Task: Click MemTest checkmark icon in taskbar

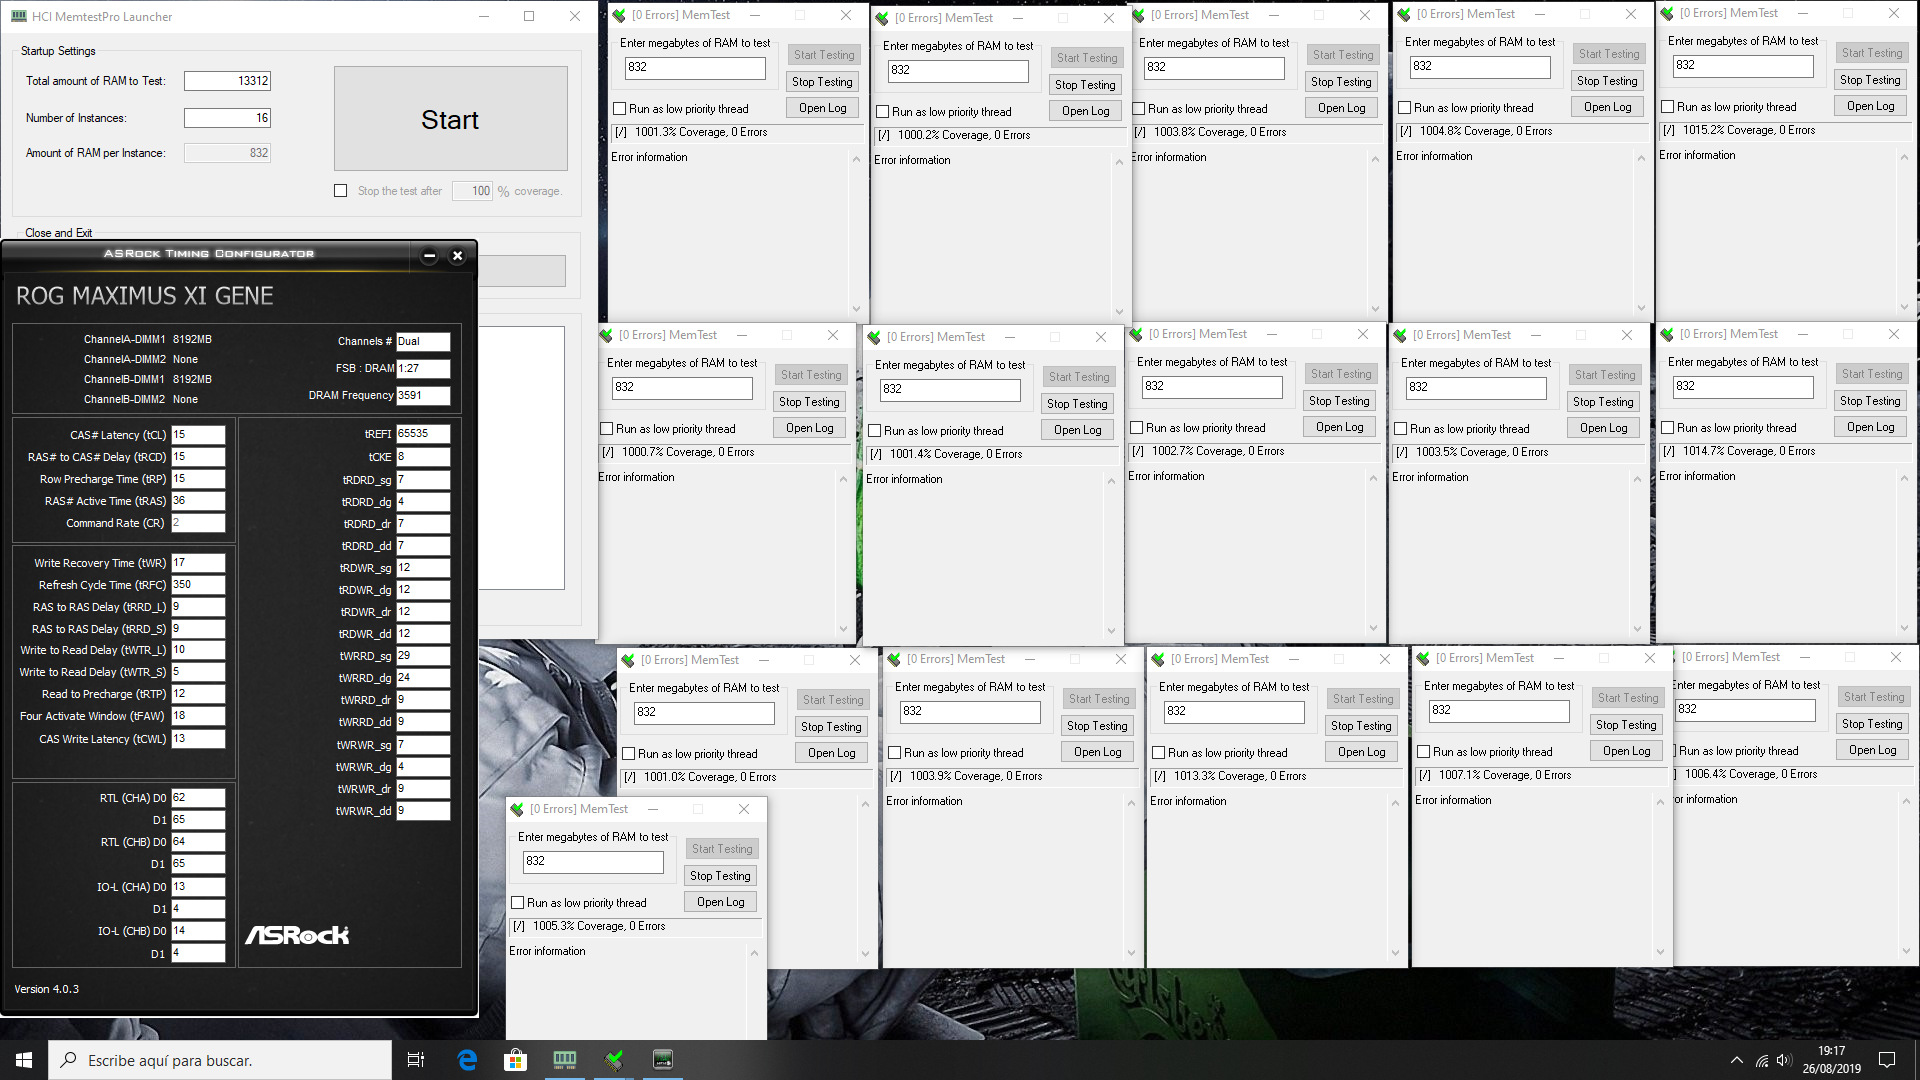Action: click(x=614, y=1060)
